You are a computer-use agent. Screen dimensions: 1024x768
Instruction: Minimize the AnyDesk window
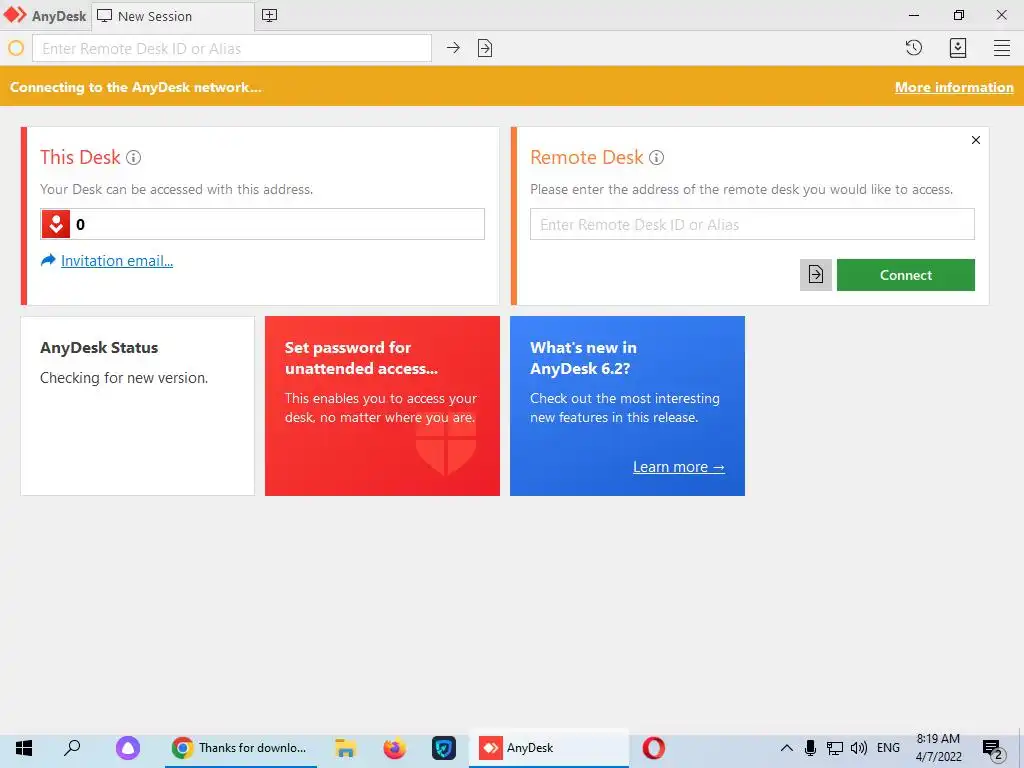pyautogui.click(x=914, y=15)
